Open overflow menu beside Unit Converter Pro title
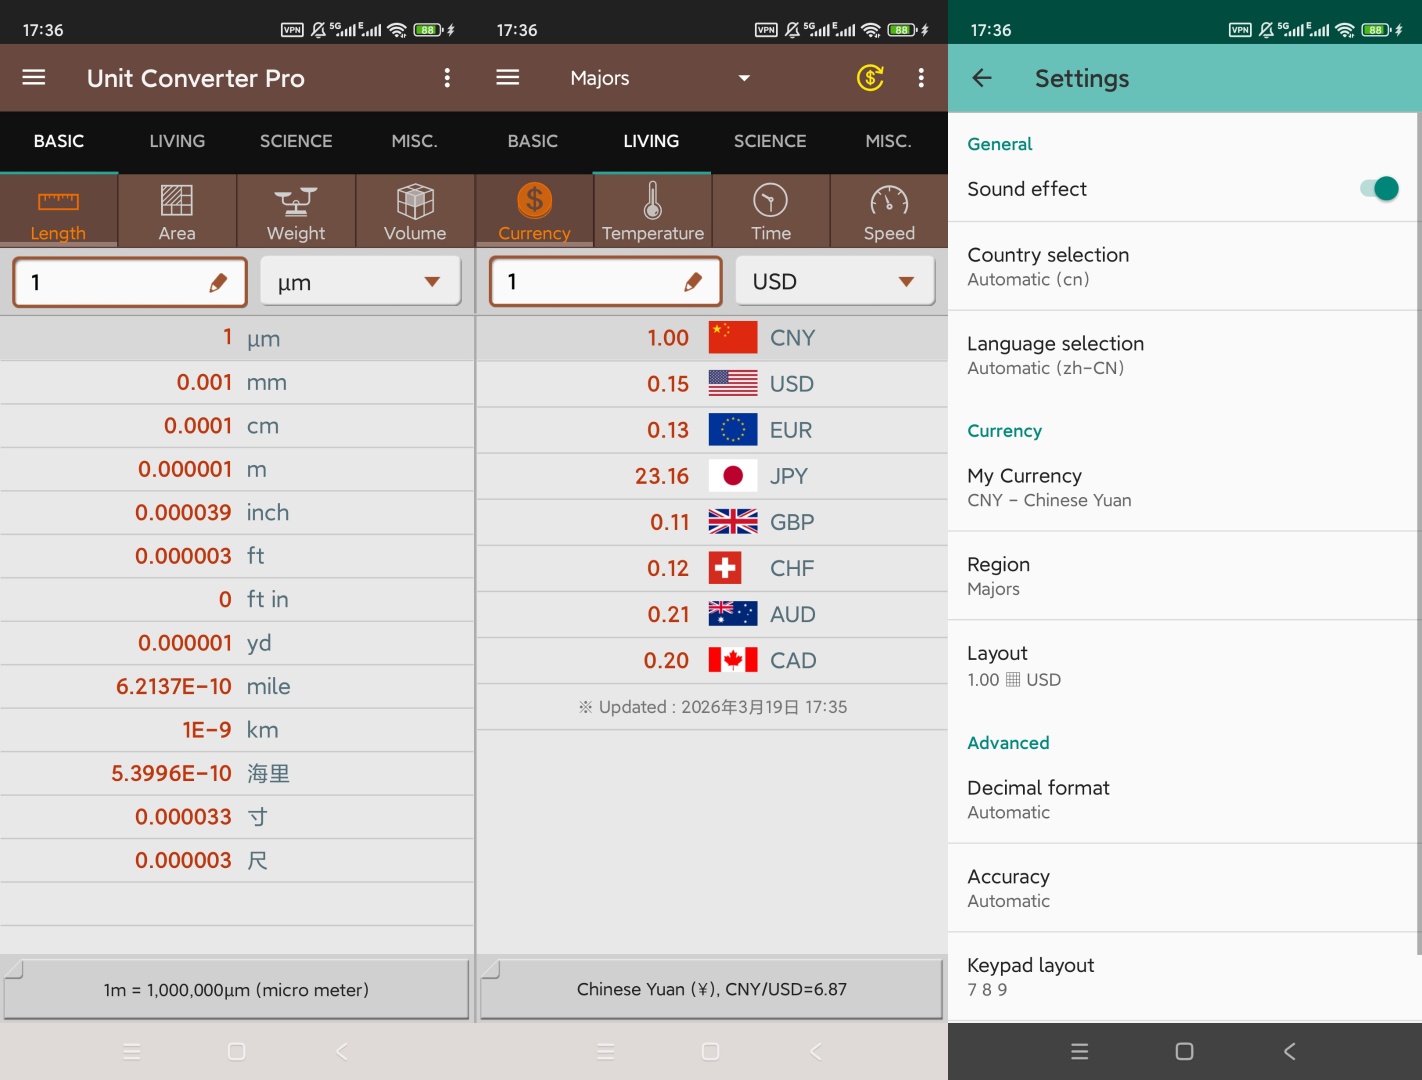The image size is (1422, 1080). [x=447, y=78]
